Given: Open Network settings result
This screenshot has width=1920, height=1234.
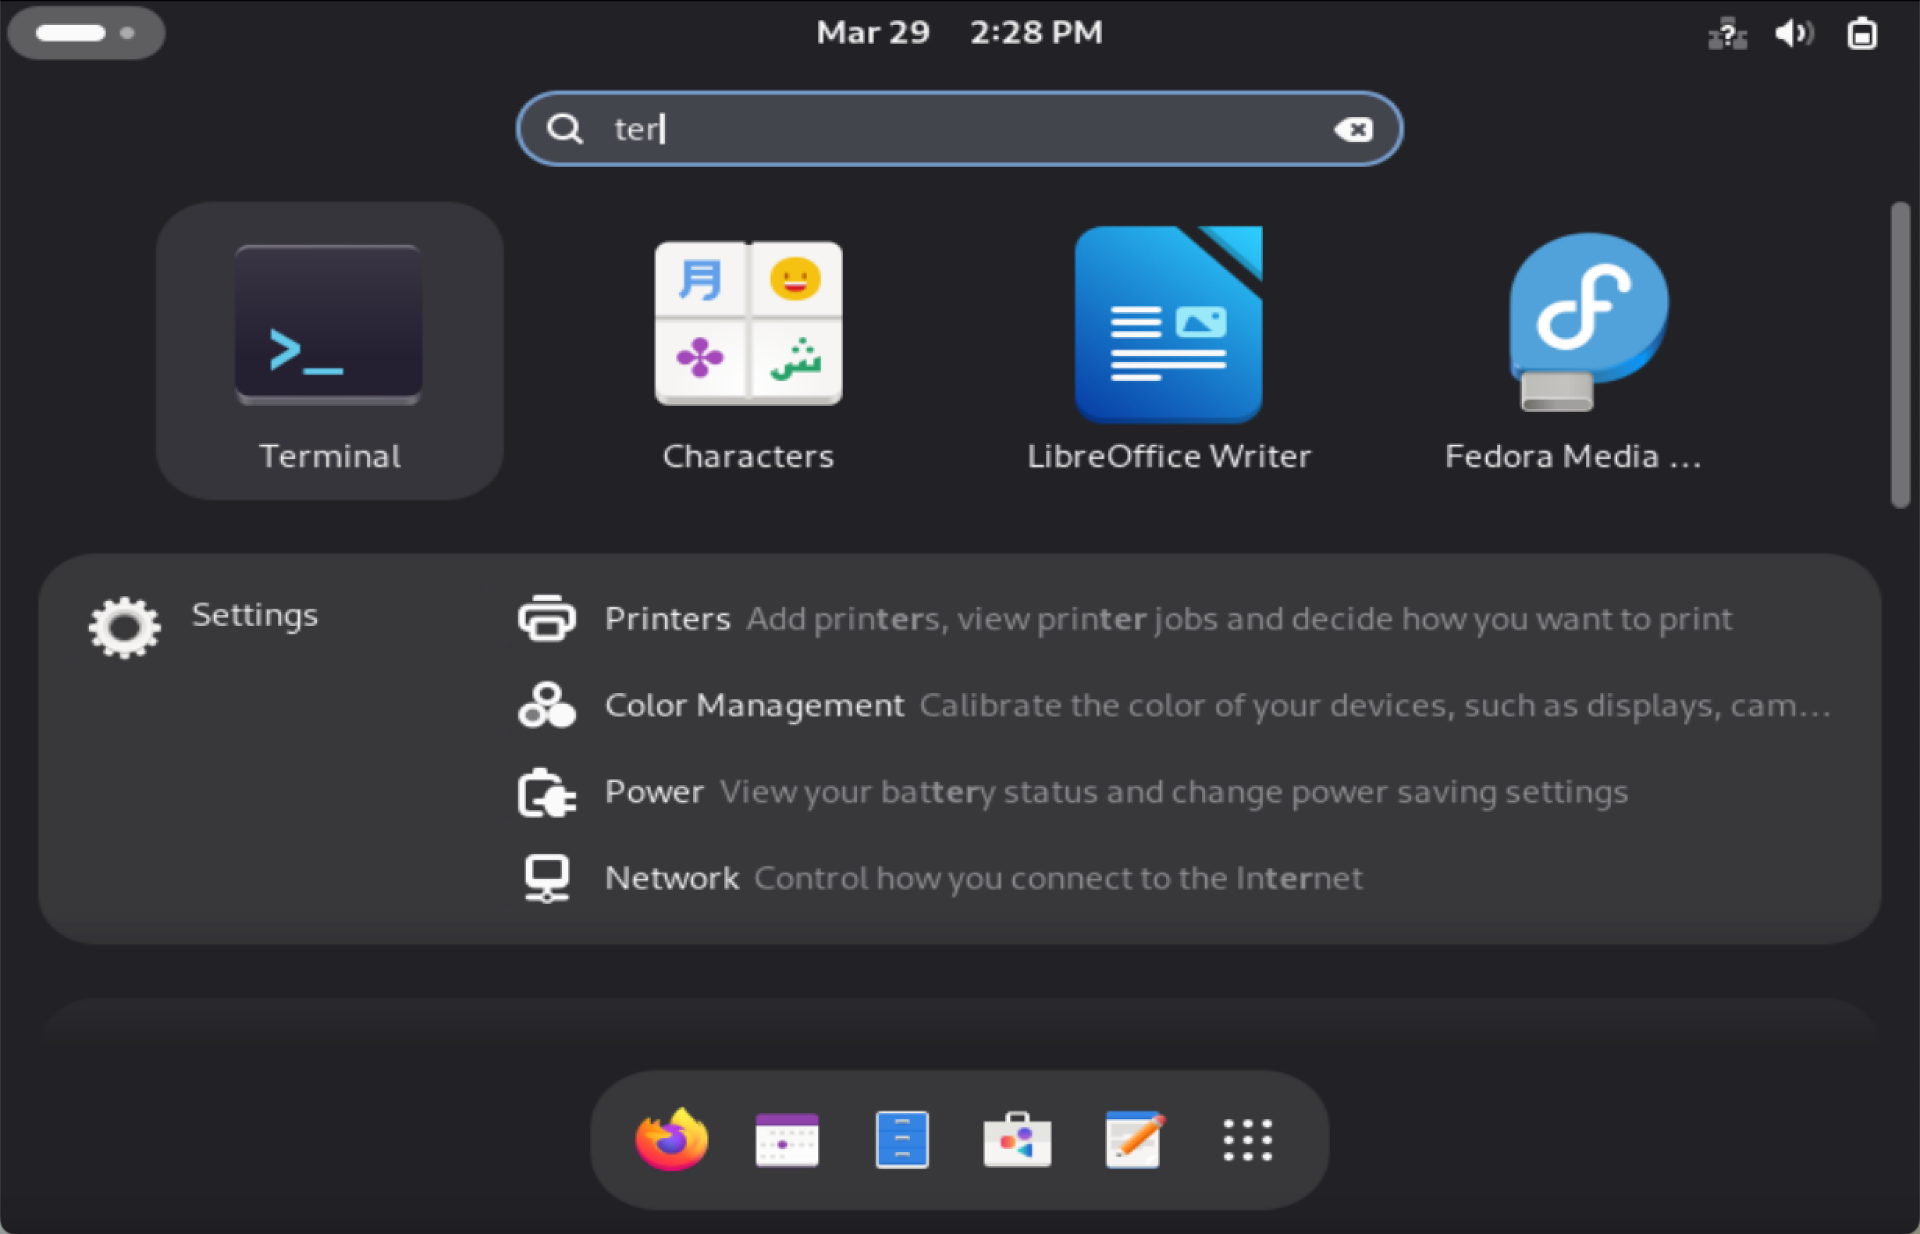Looking at the screenshot, I should point(671,878).
